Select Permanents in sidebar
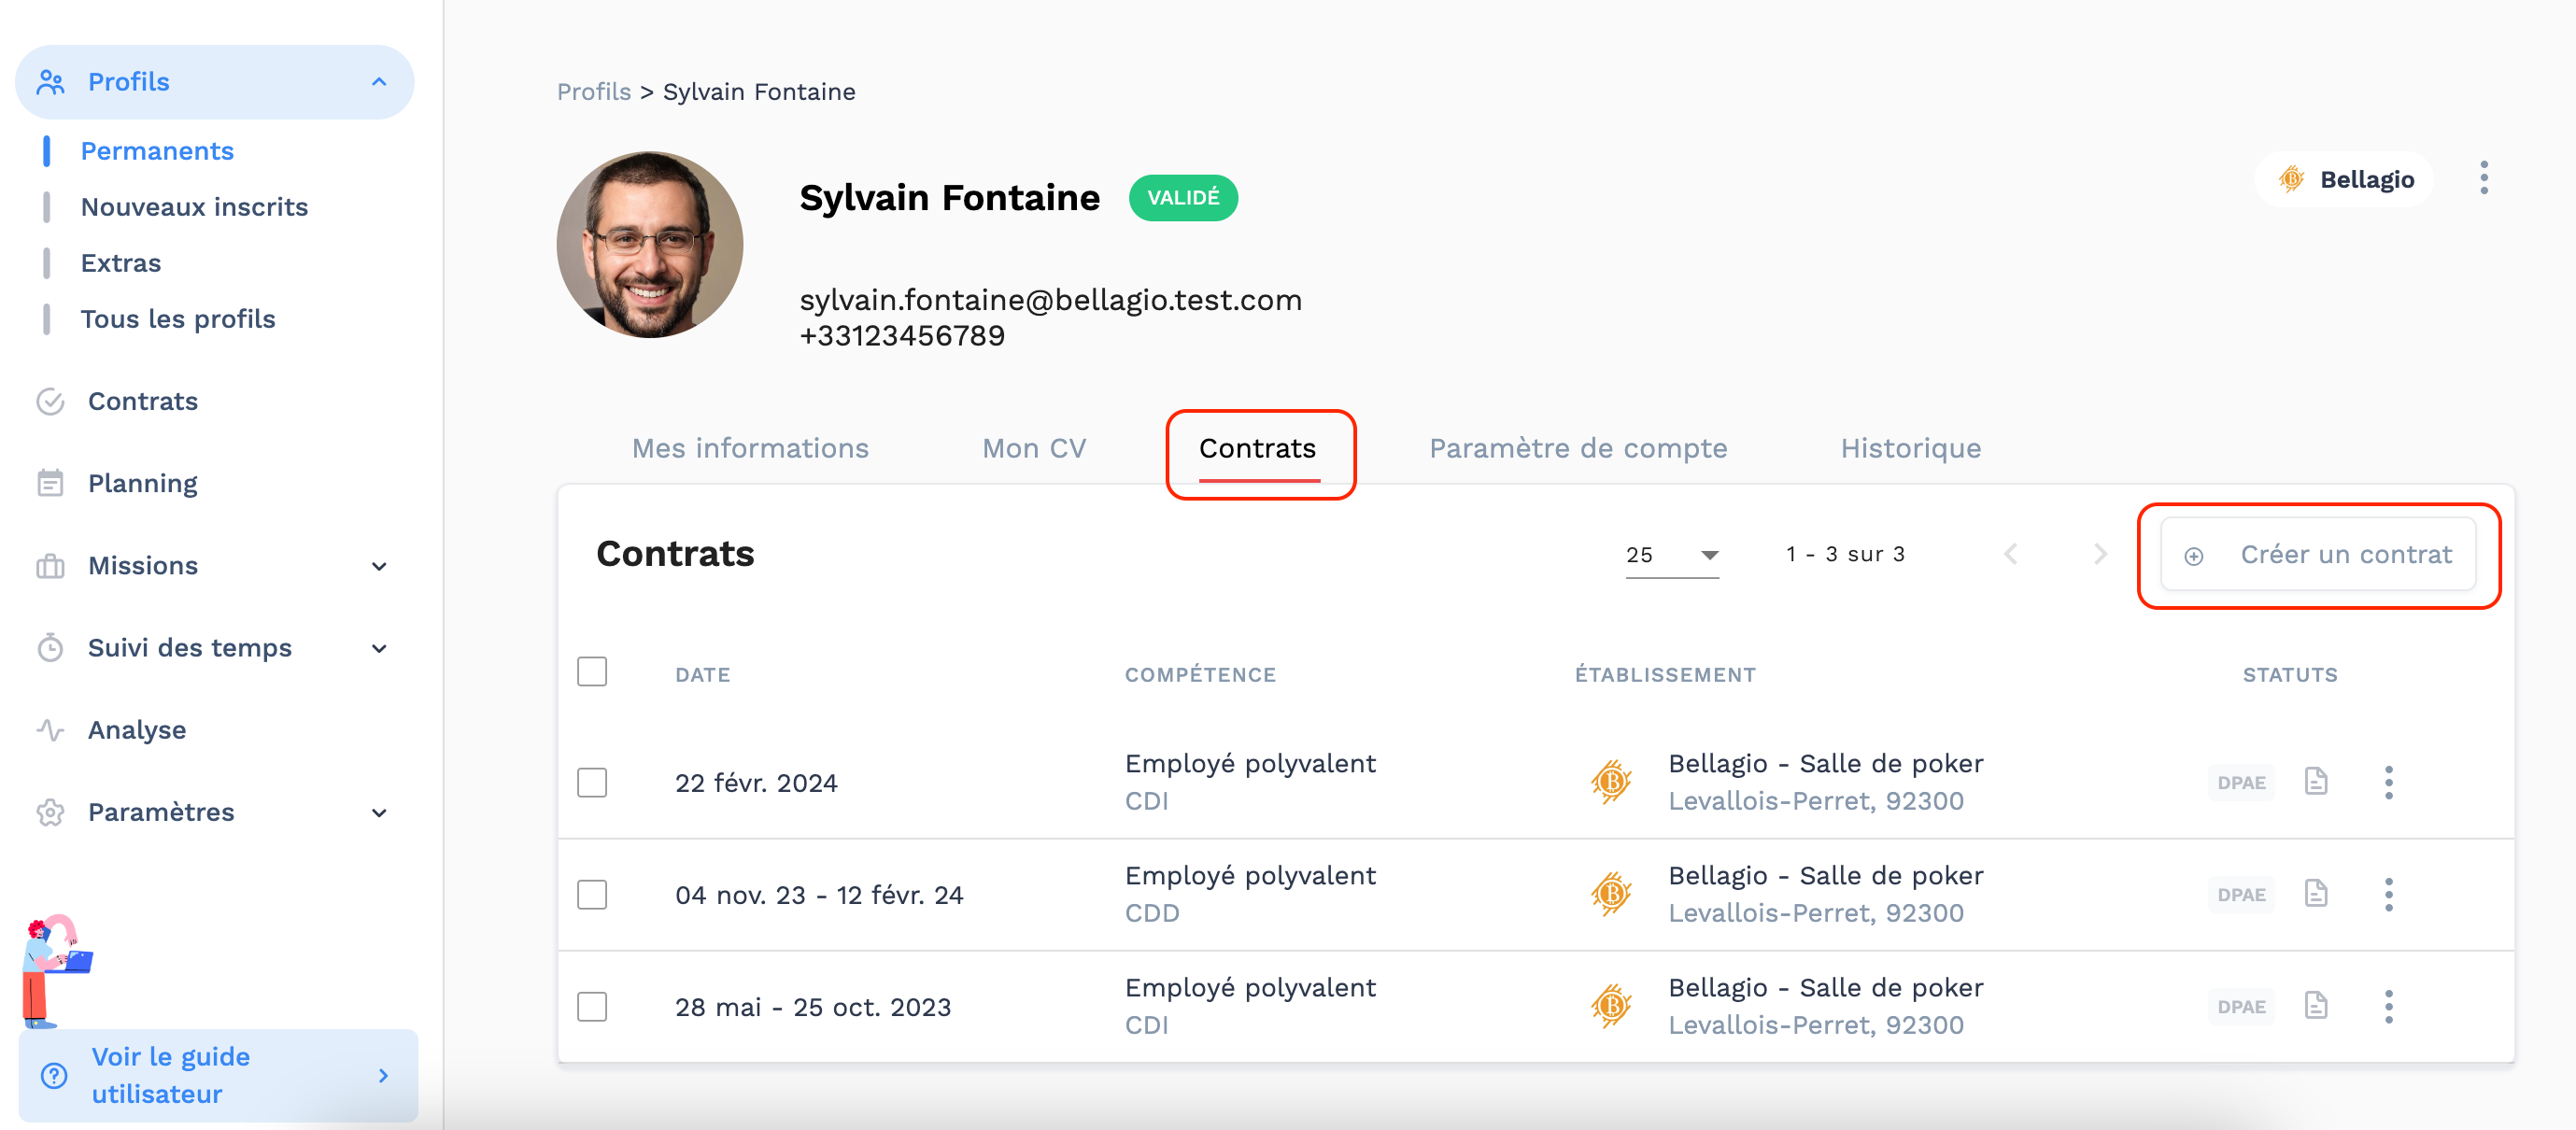The width and height of the screenshot is (2576, 1130). coord(157,151)
